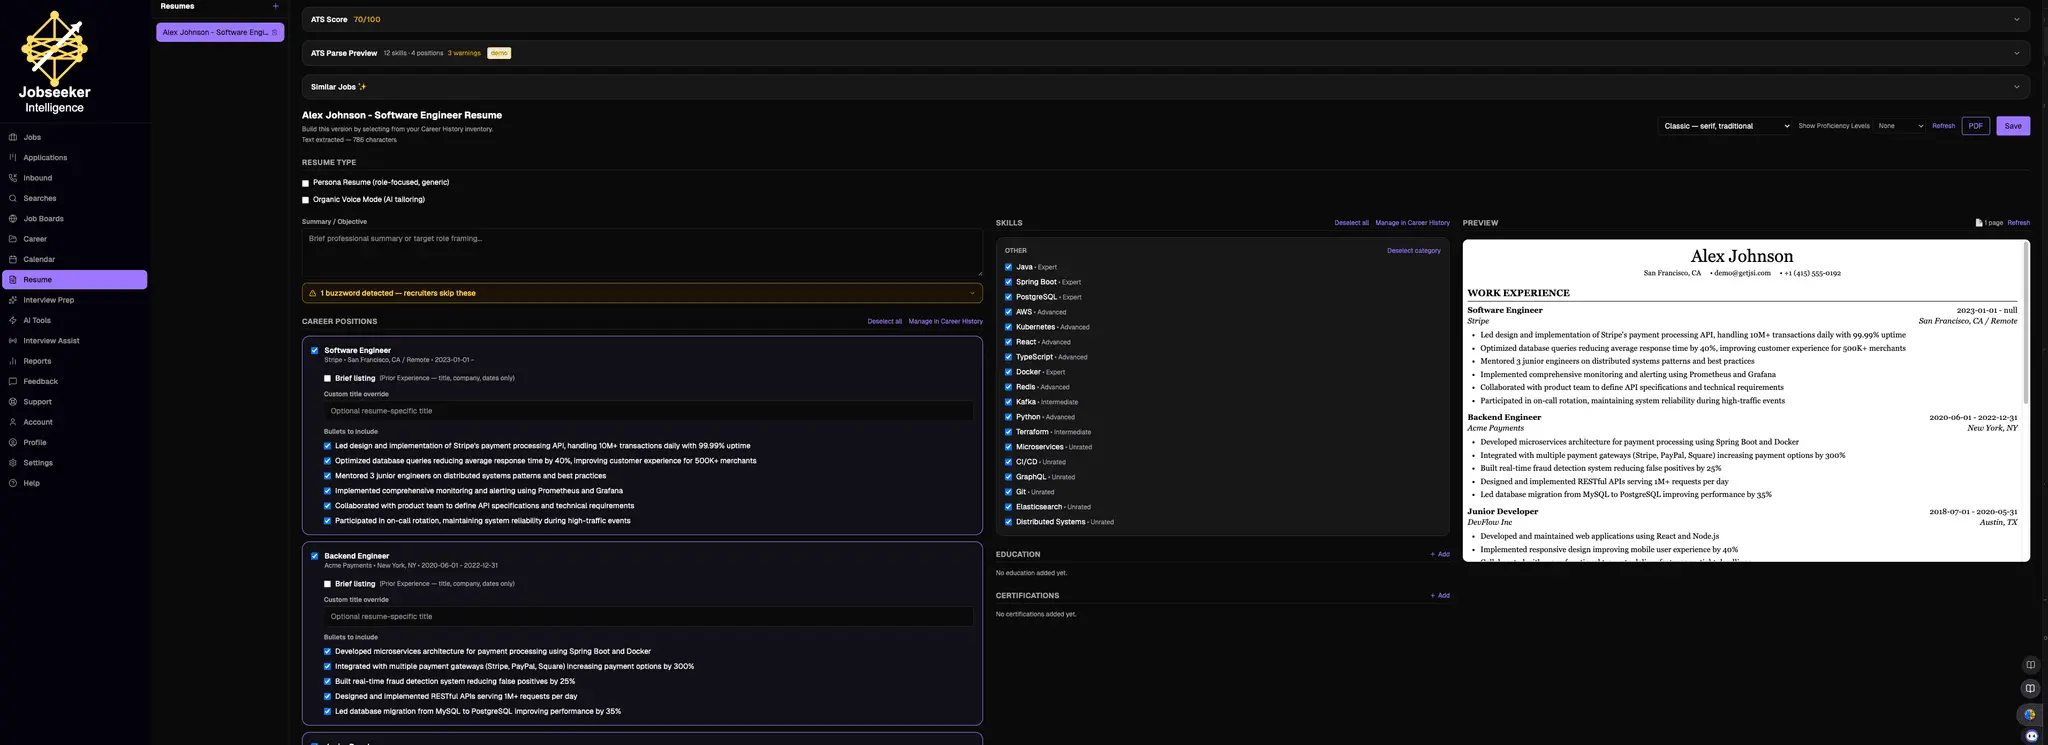Click Custom title override under Software Engineer
Screen dimensions: 2048x745
648,411
